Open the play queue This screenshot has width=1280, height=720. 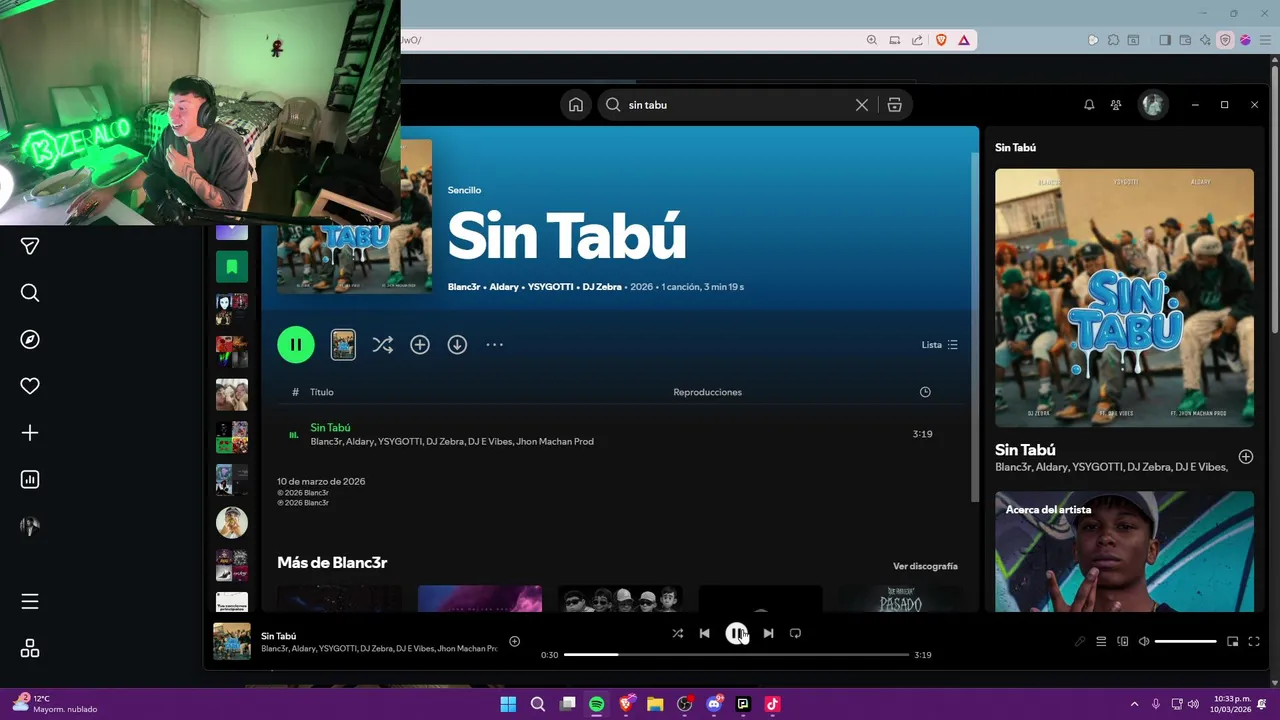tap(1101, 641)
